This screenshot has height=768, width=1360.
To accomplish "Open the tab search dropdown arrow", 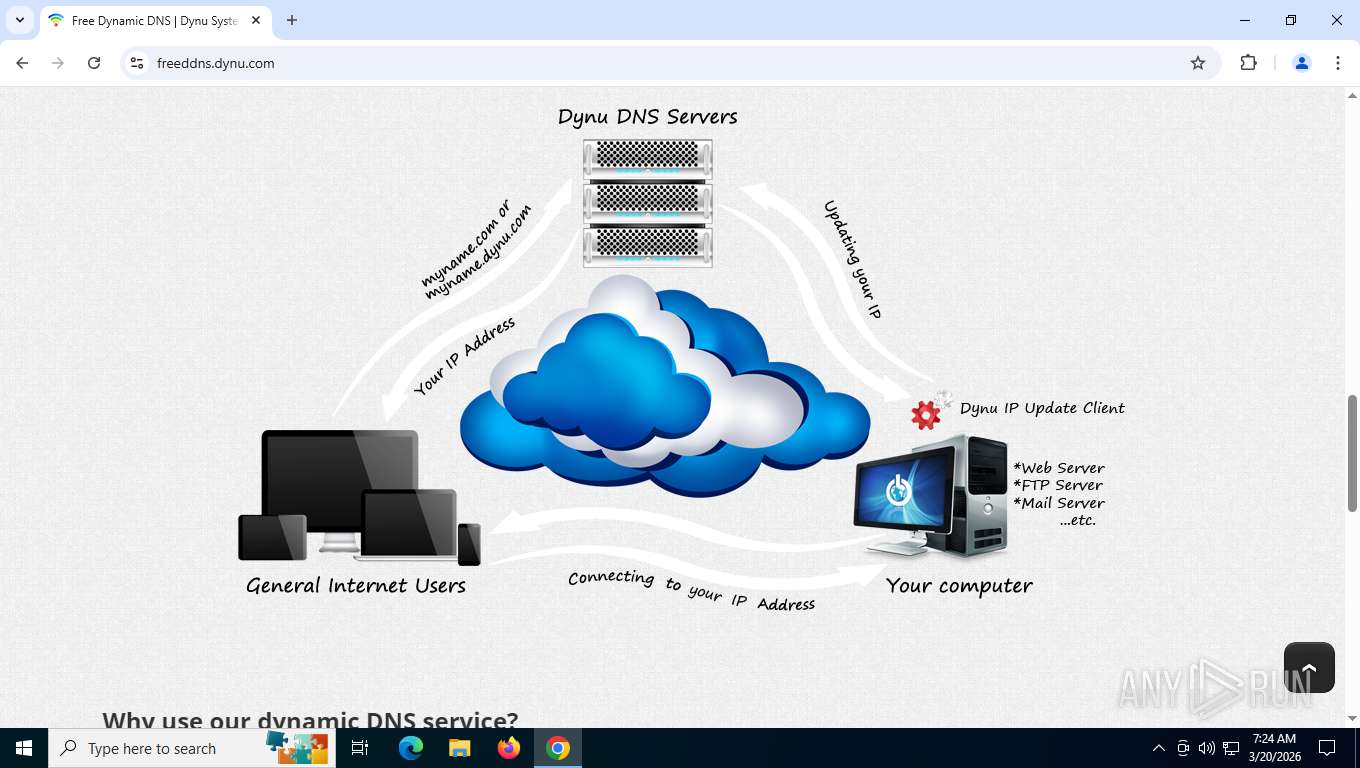I will (20, 20).
